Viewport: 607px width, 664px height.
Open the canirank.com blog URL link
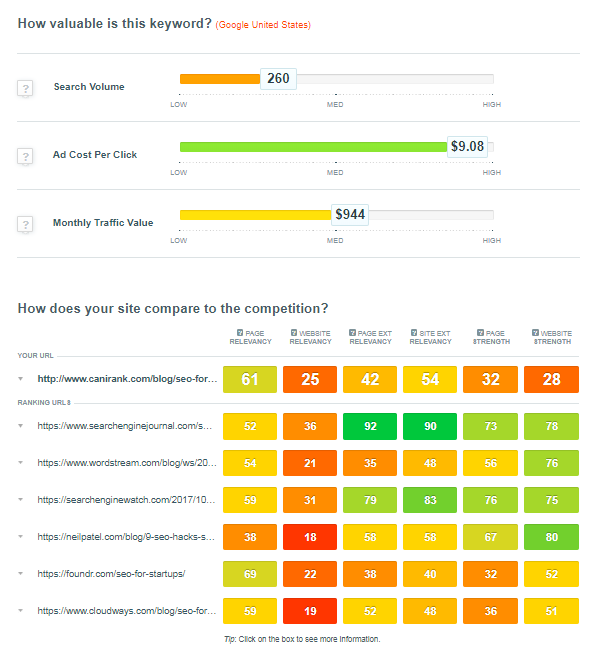[x=127, y=379]
